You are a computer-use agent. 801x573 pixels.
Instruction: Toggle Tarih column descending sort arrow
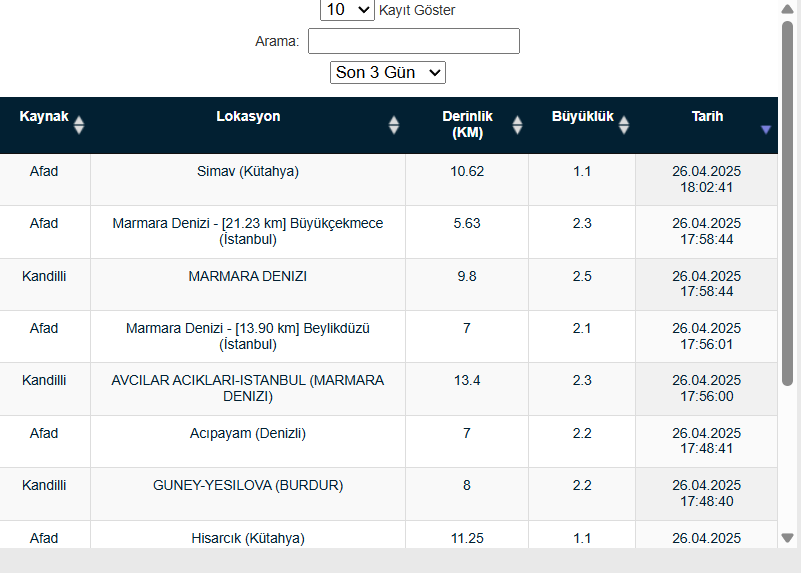(x=765, y=130)
